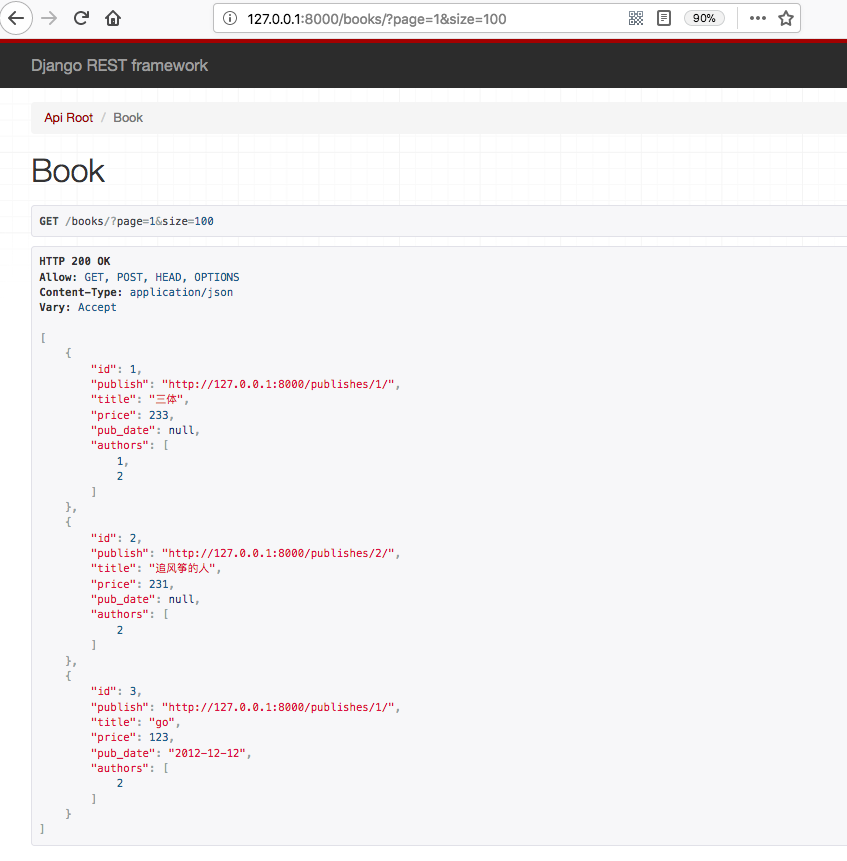Select the title value "三体"
The image size is (847, 861).
click(x=166, y=400)
